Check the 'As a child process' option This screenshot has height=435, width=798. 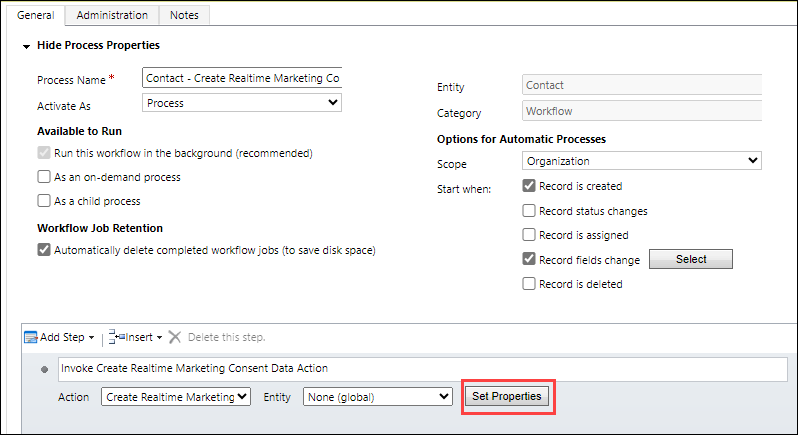(44, 200)
